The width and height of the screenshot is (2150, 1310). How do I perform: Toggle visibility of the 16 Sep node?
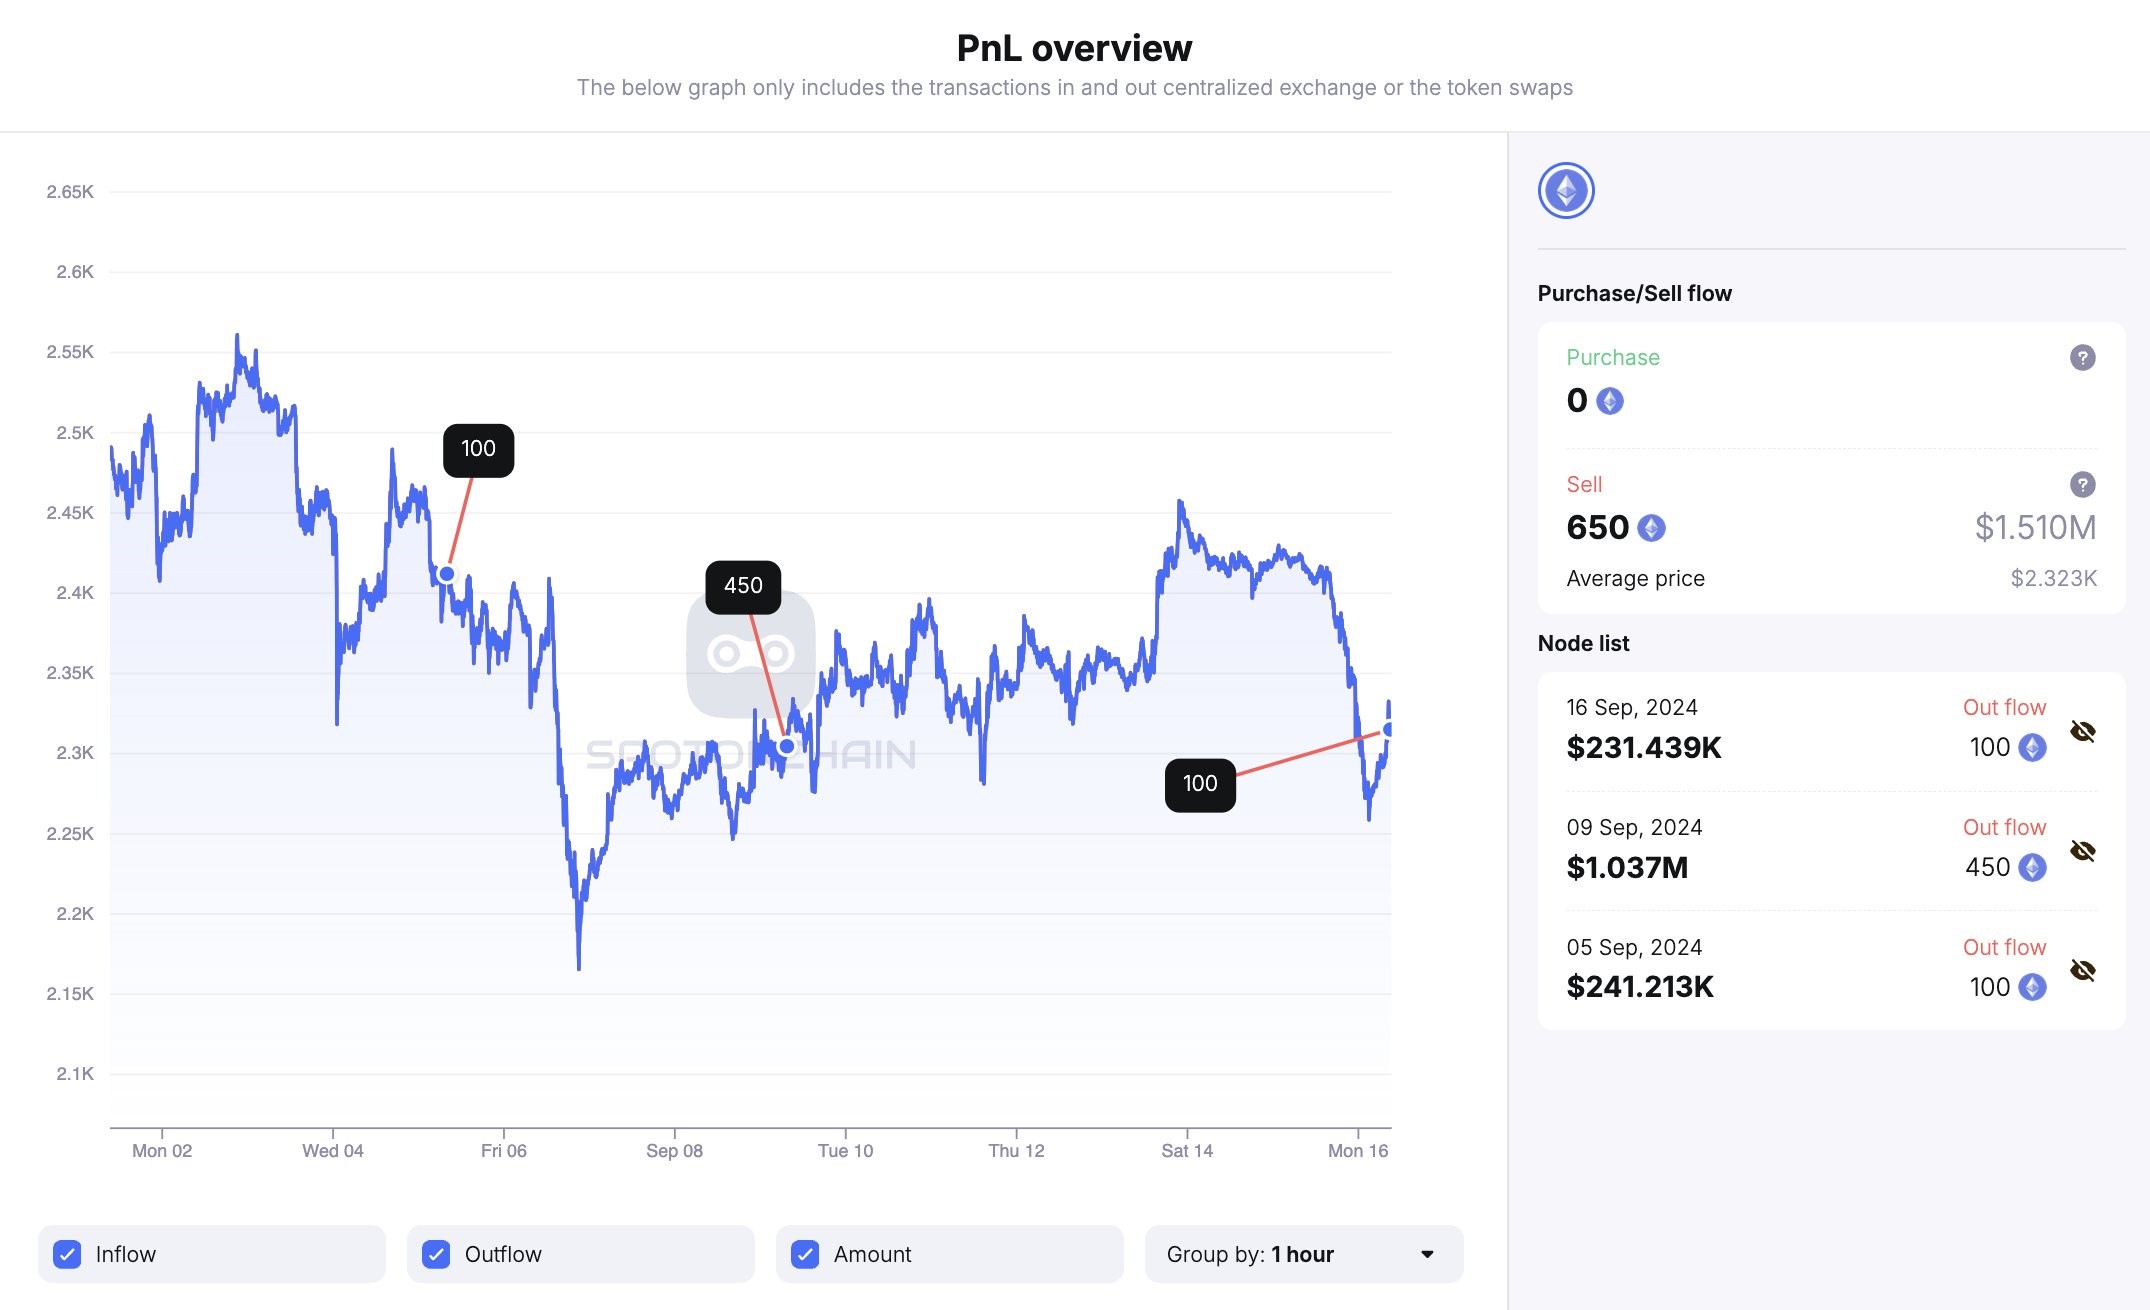click(x=2083, y=731)
